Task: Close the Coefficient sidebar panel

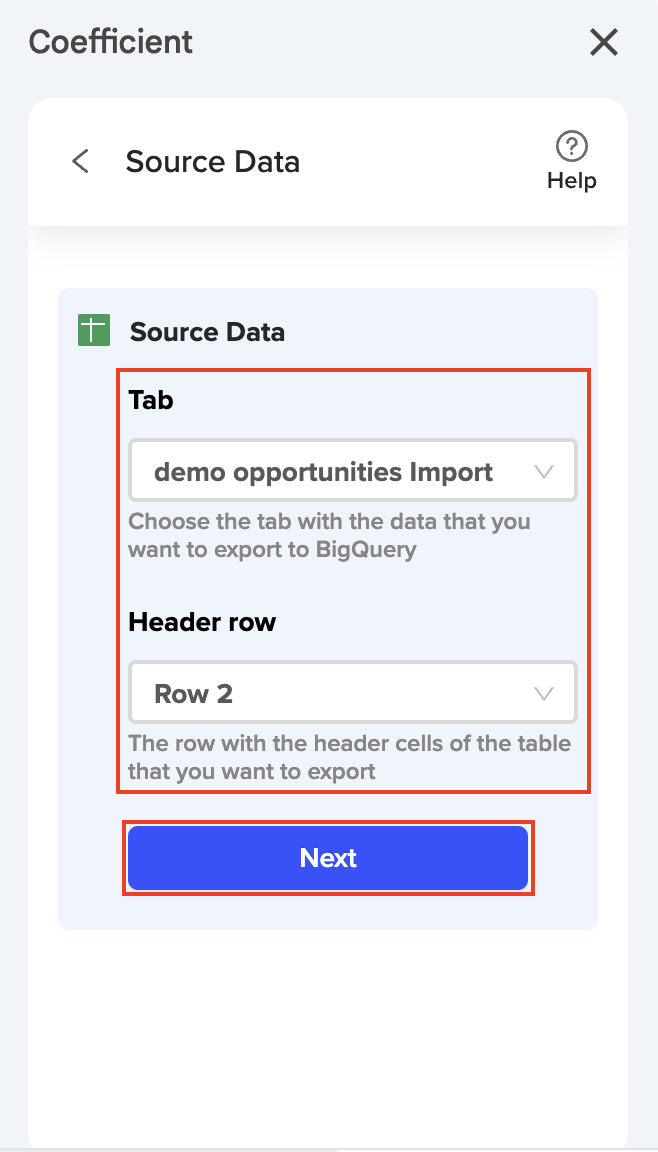Action: pos(604,42)
